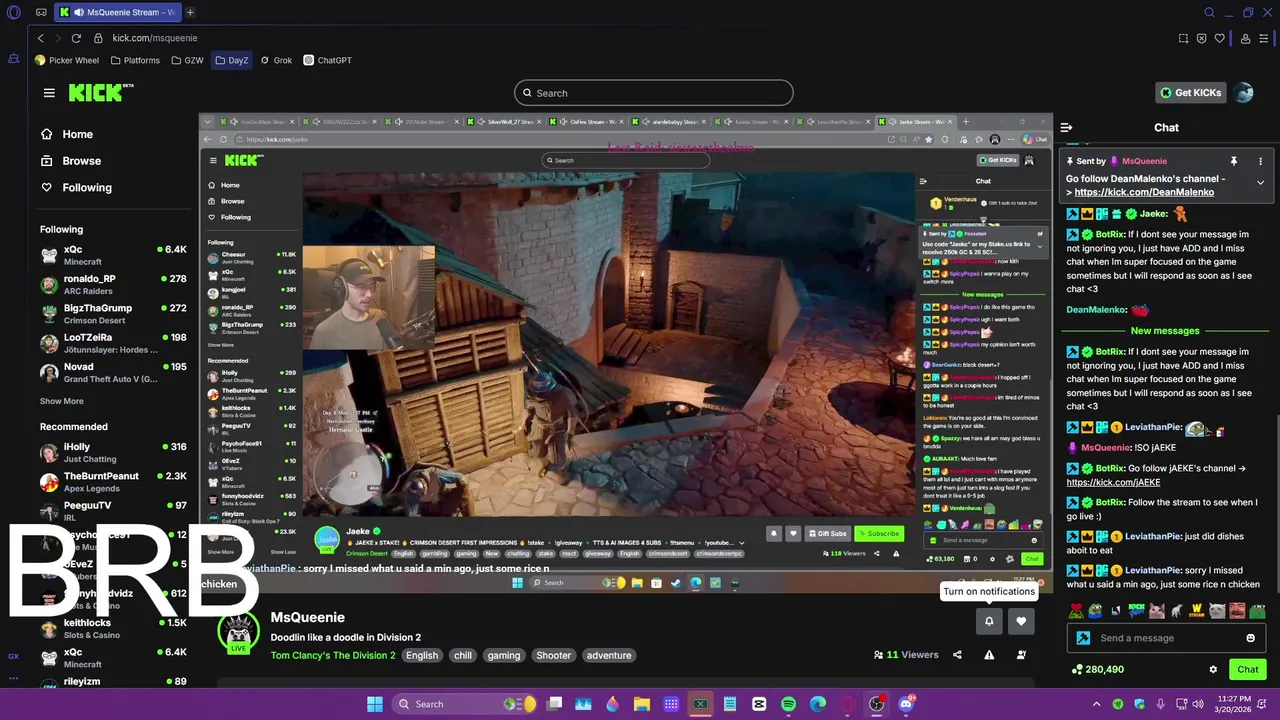Reload the browser page
Image resolution: width=1280 pixels, height=720 pixels.
pyautogui.click(x=76, y=38)
